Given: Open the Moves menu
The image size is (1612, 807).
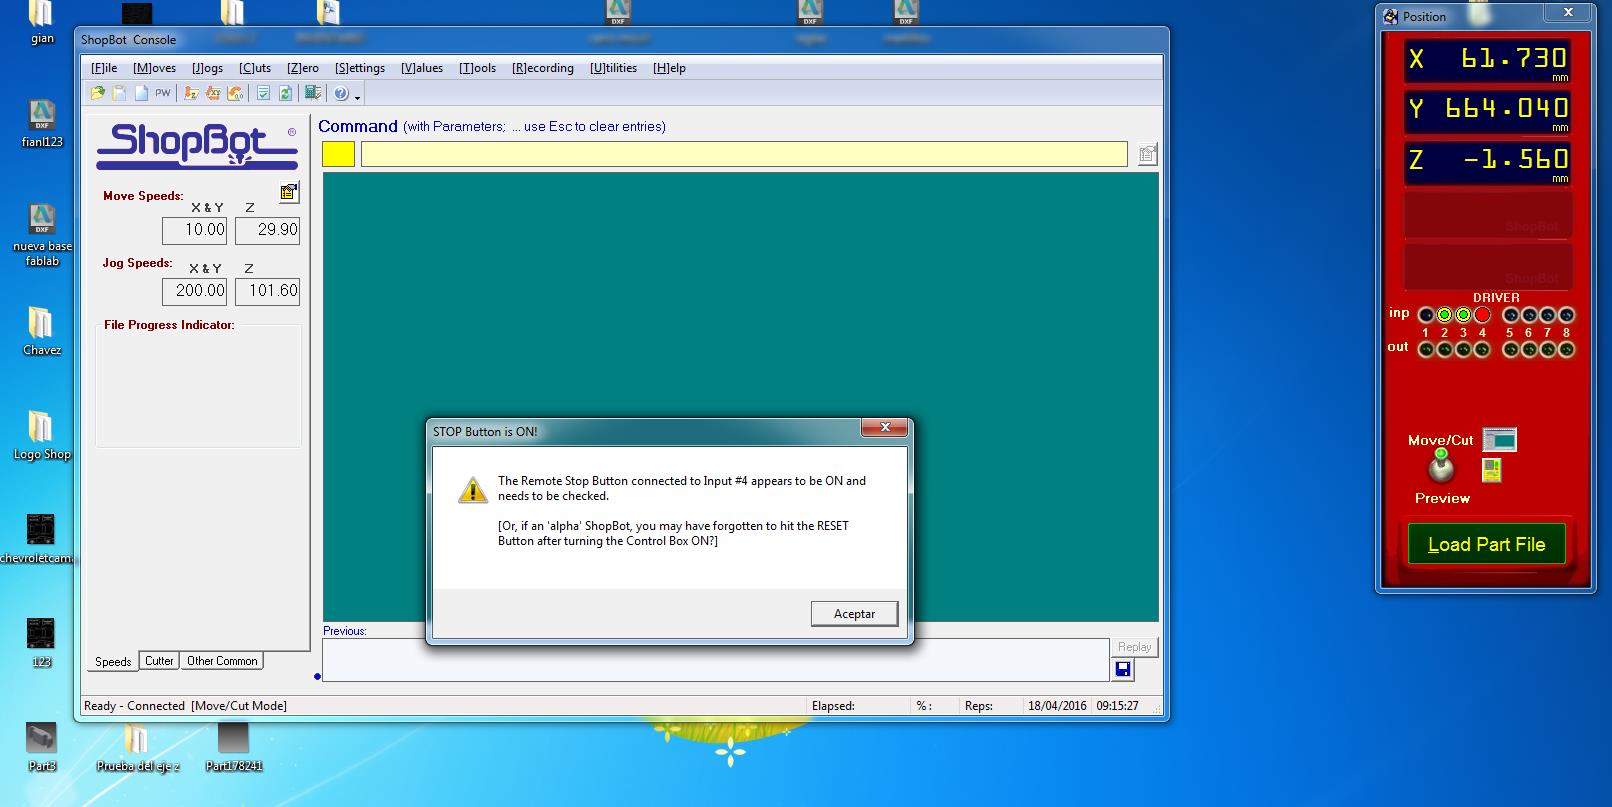Looking at the screenshot, I should point(154,68).
